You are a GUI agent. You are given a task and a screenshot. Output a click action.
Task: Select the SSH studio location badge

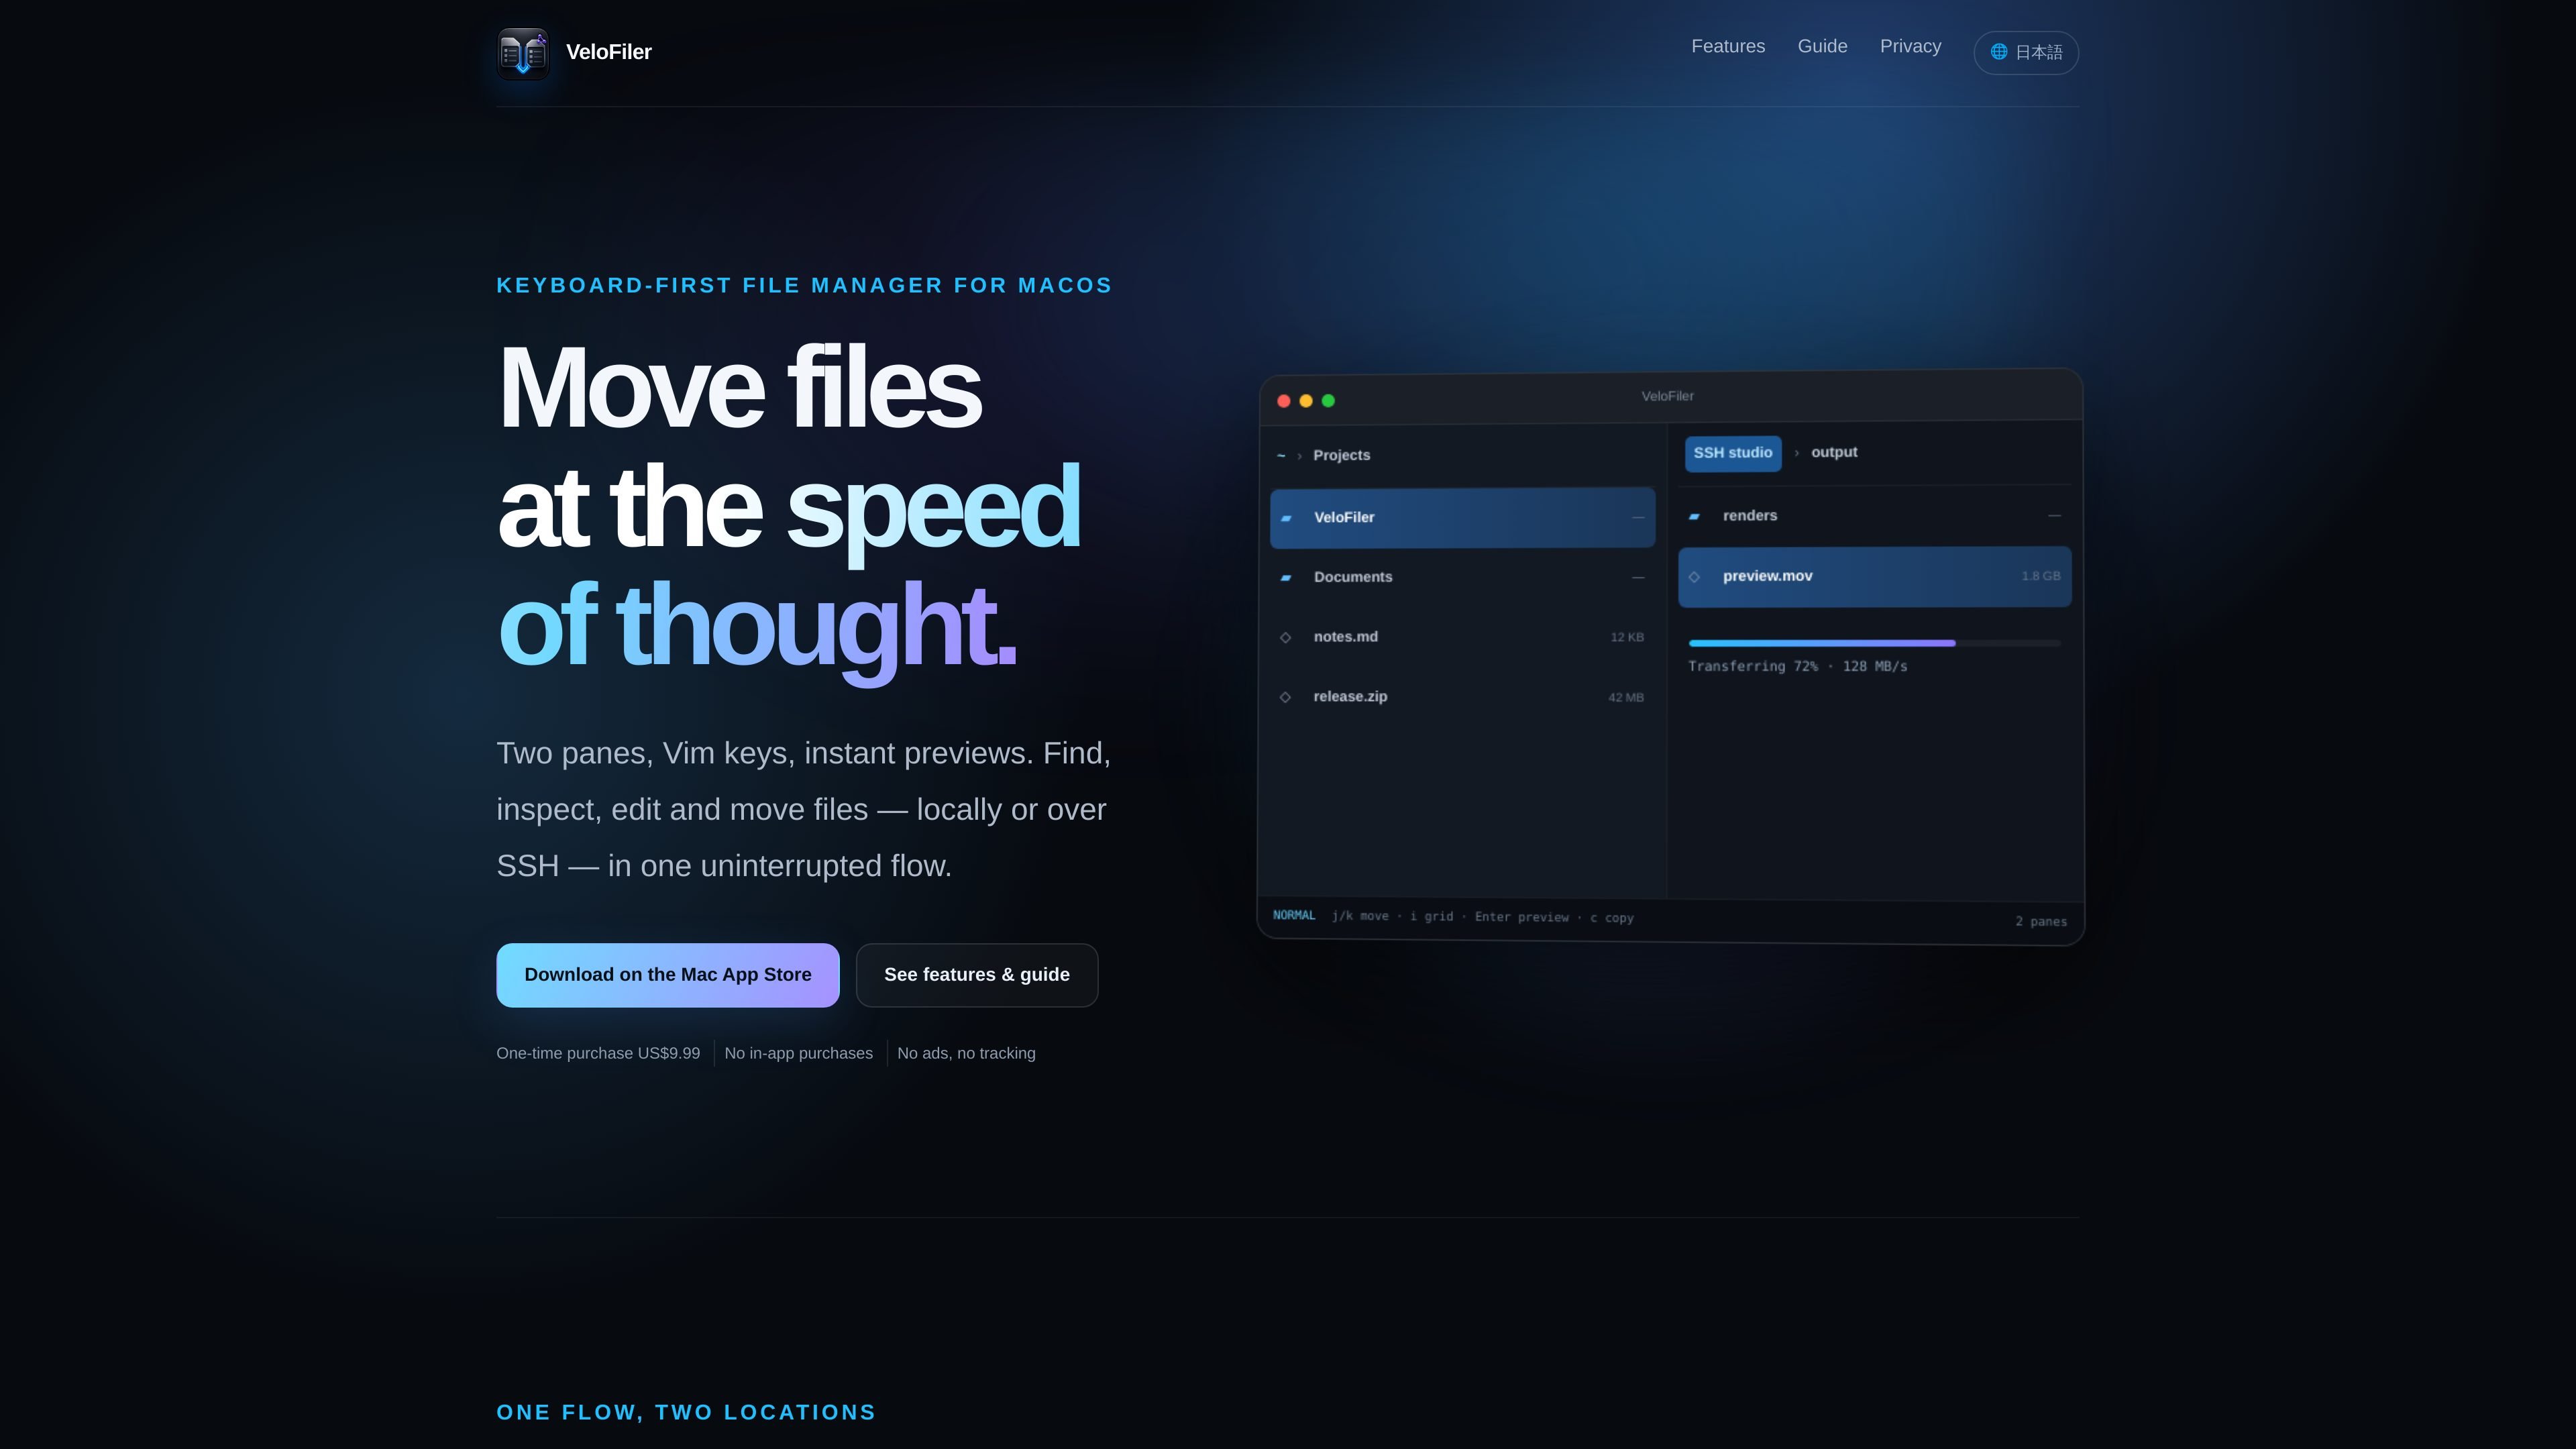click(x=1733, y=453)
